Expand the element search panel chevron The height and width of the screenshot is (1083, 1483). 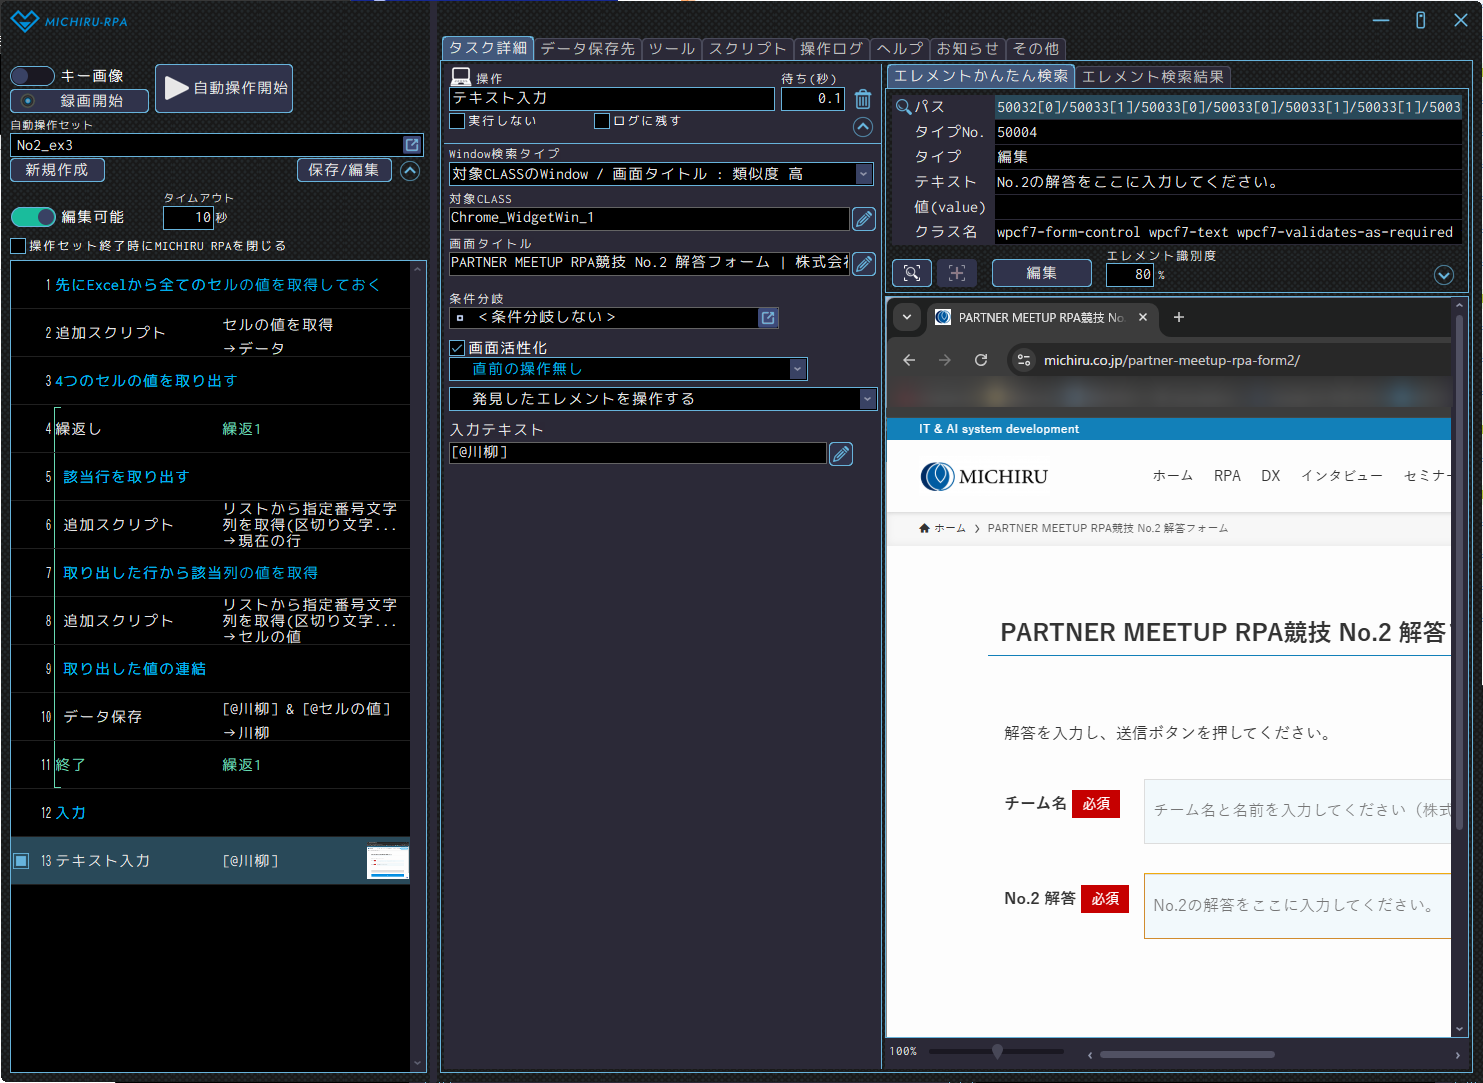(1443, 275)
